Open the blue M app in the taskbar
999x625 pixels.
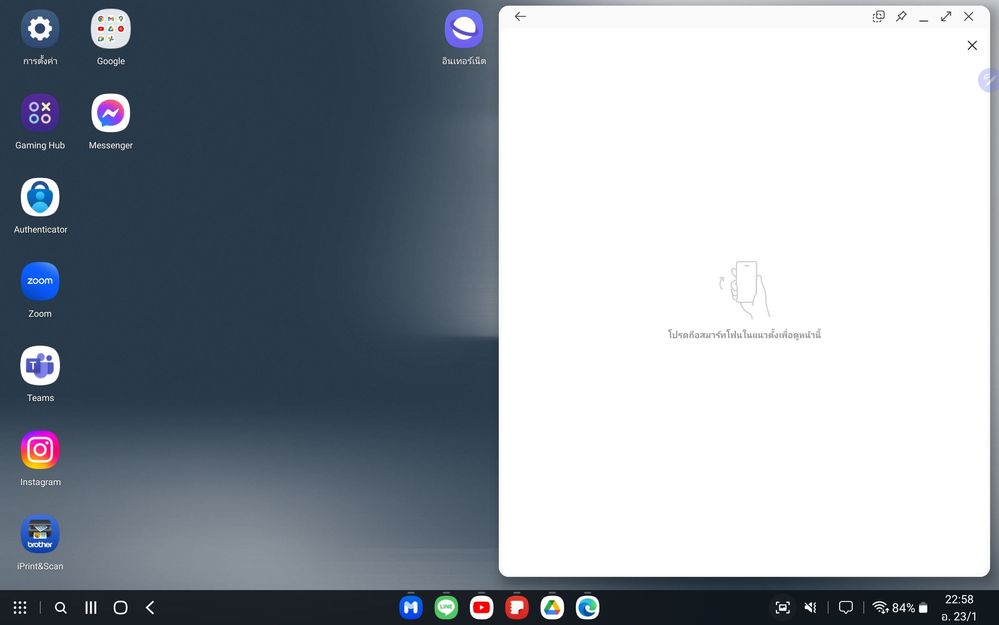point(411,608)
